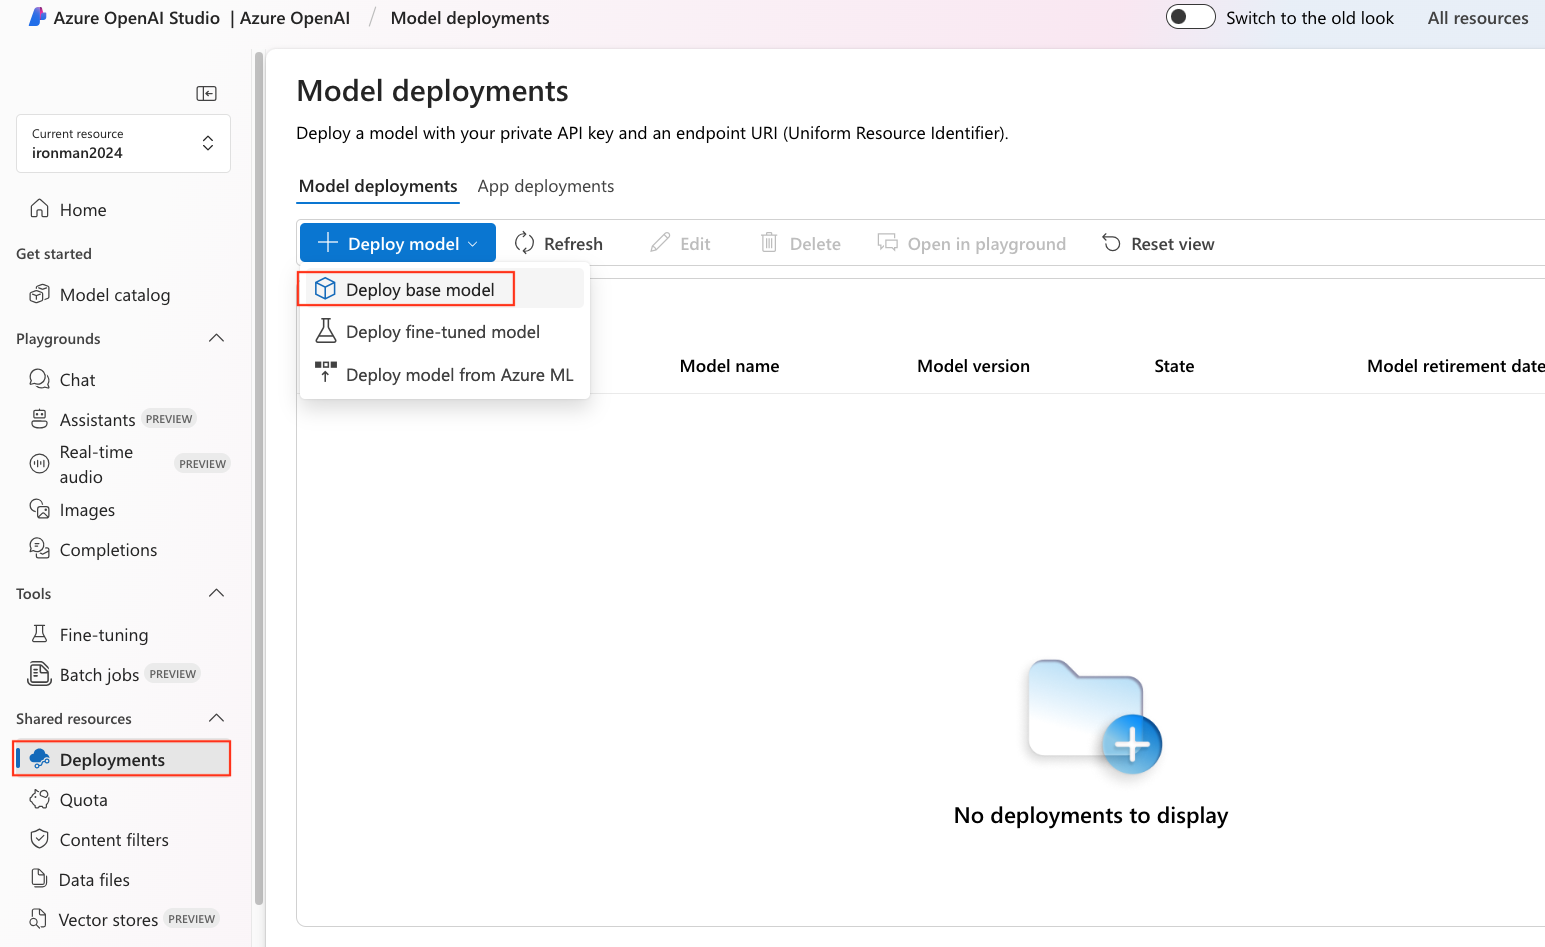Go to Content filters page

click(x=114, y=840)
